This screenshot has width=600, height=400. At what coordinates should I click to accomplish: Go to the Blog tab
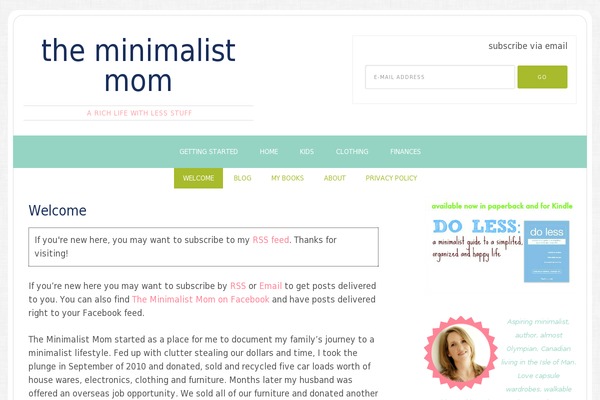(x=242, y=178)
